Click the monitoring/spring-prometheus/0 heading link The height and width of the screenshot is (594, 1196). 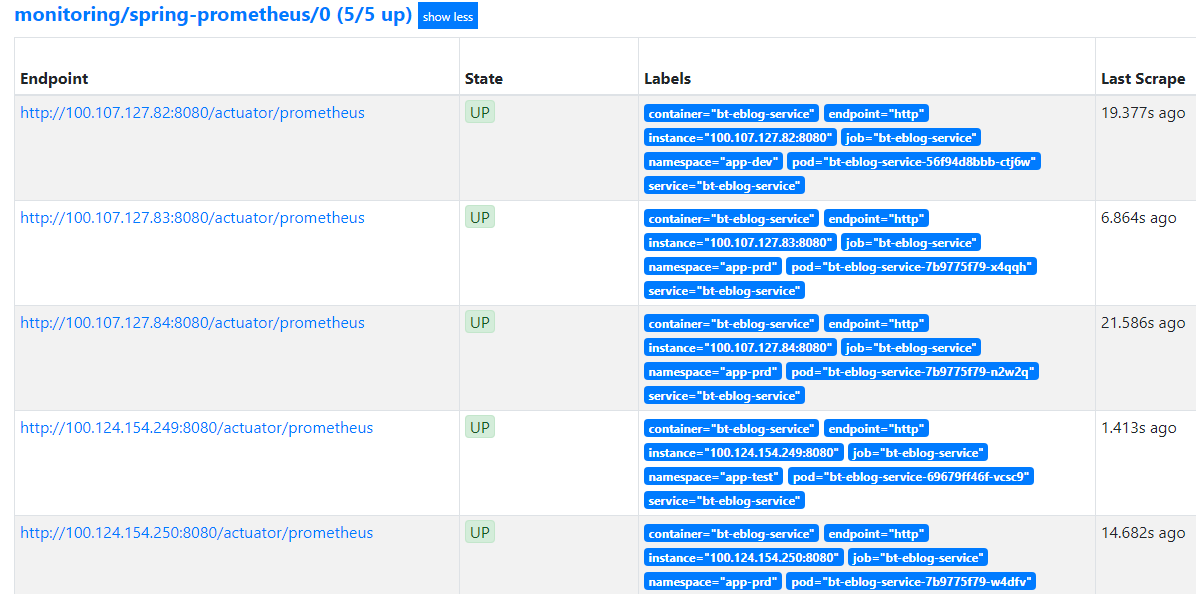(x=214, y=14)
